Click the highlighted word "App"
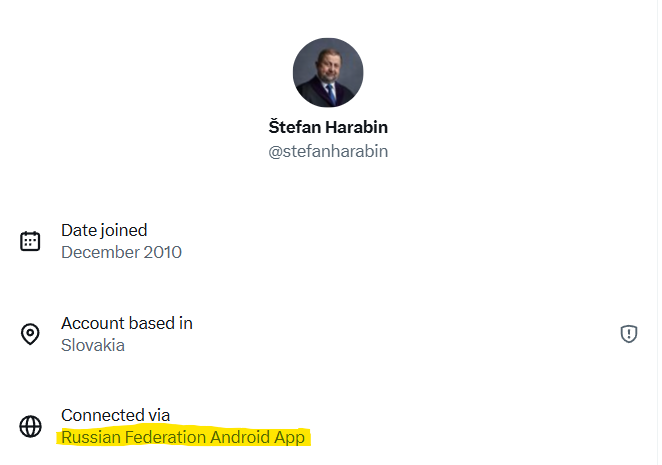This screenshot has width=662, height=465. 290,437
